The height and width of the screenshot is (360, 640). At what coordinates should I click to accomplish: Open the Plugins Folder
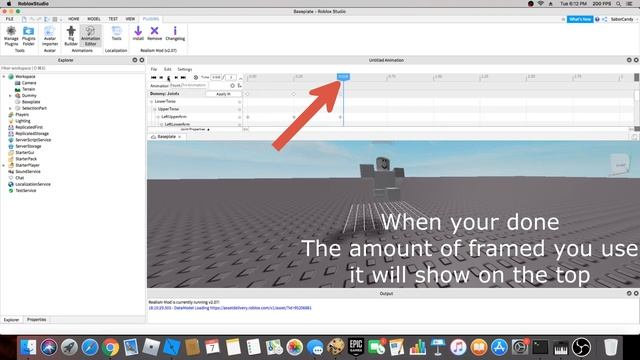[x=29, y=36]
